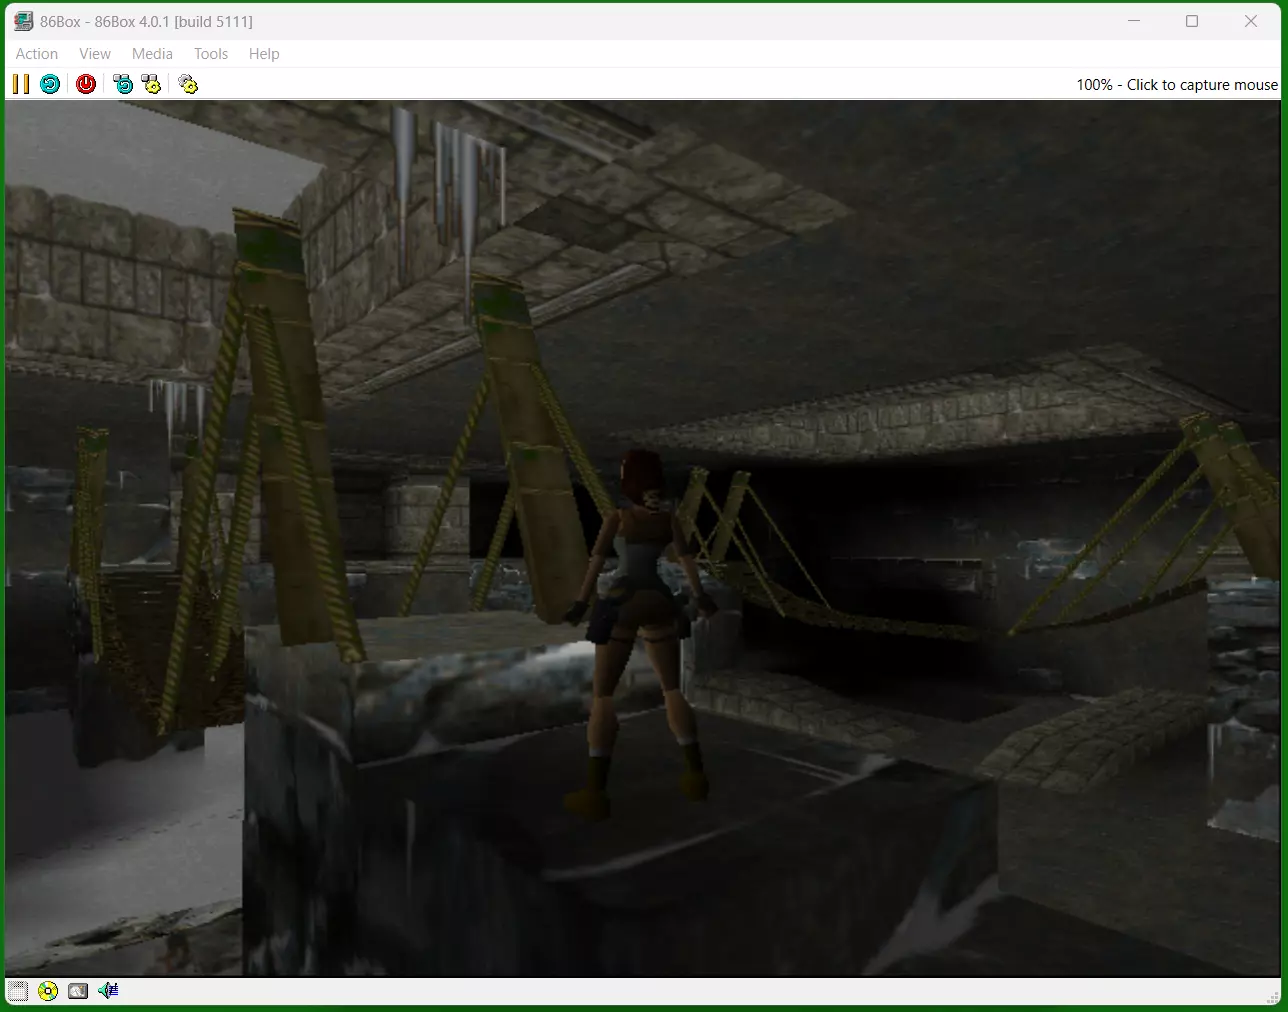This screenshot has height=1012, width=1288.
Task: Close the 86Box window
Action: [x=1251, y=21]
